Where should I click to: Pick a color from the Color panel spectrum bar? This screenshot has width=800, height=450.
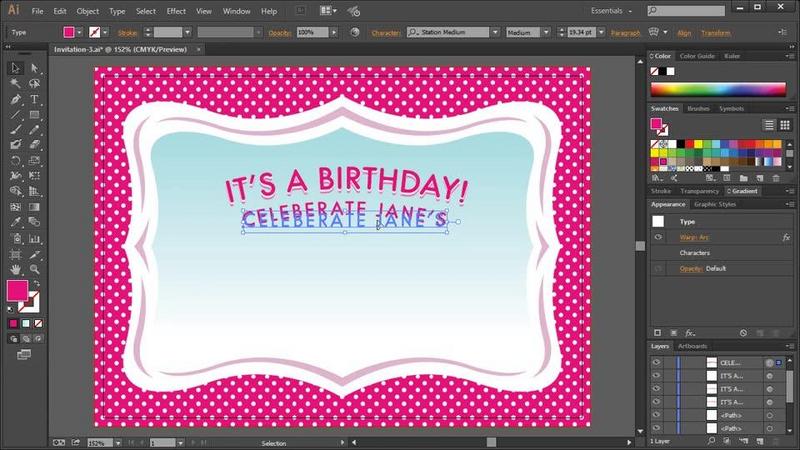coord(718,89)
